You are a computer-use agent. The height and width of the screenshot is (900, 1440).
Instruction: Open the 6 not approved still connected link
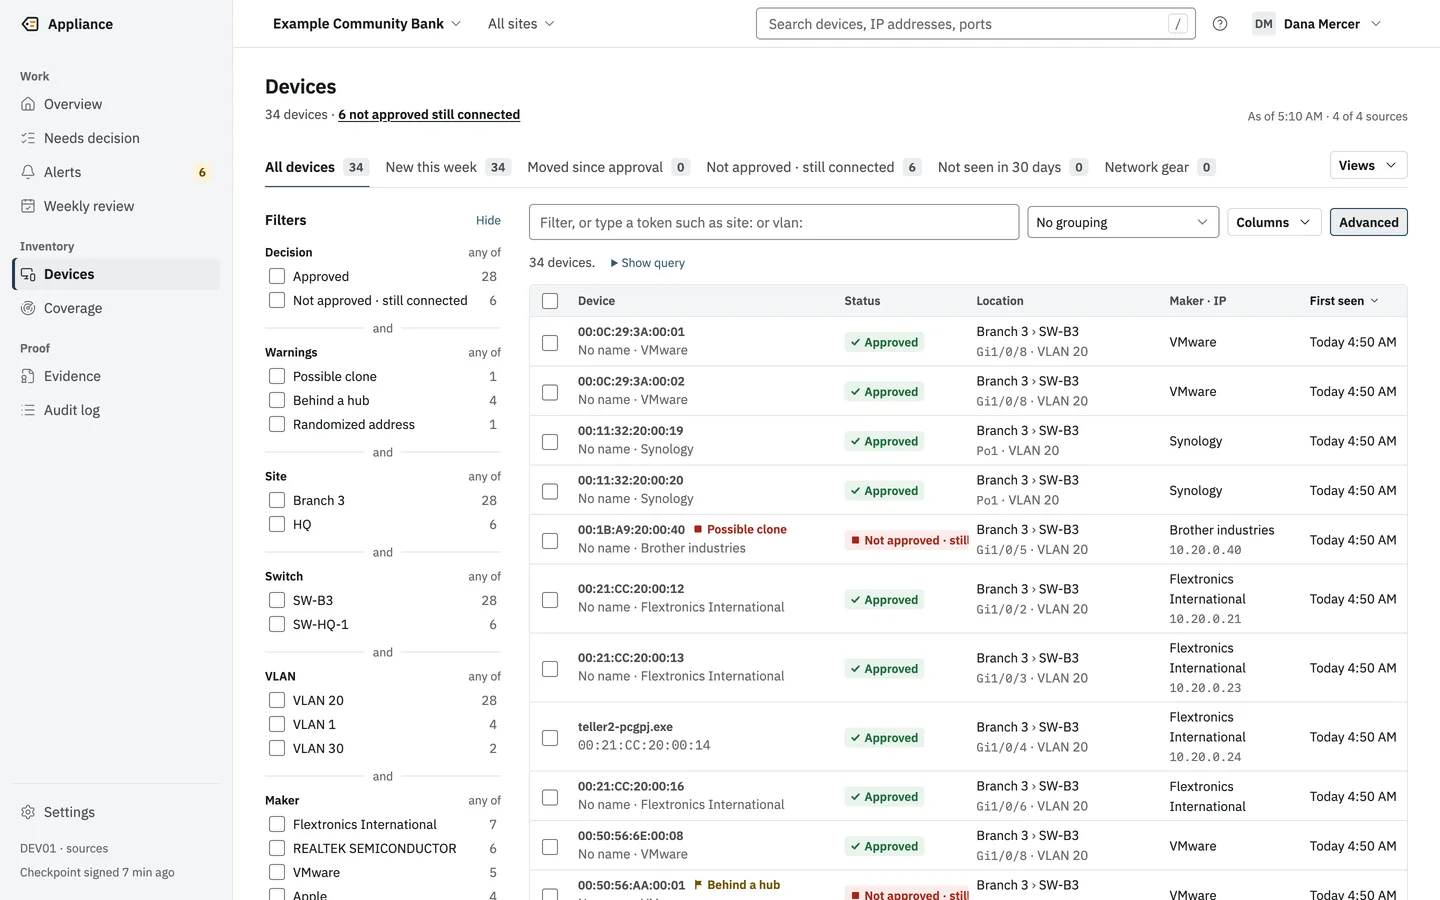pyautogui.click(x=429, y=115)
